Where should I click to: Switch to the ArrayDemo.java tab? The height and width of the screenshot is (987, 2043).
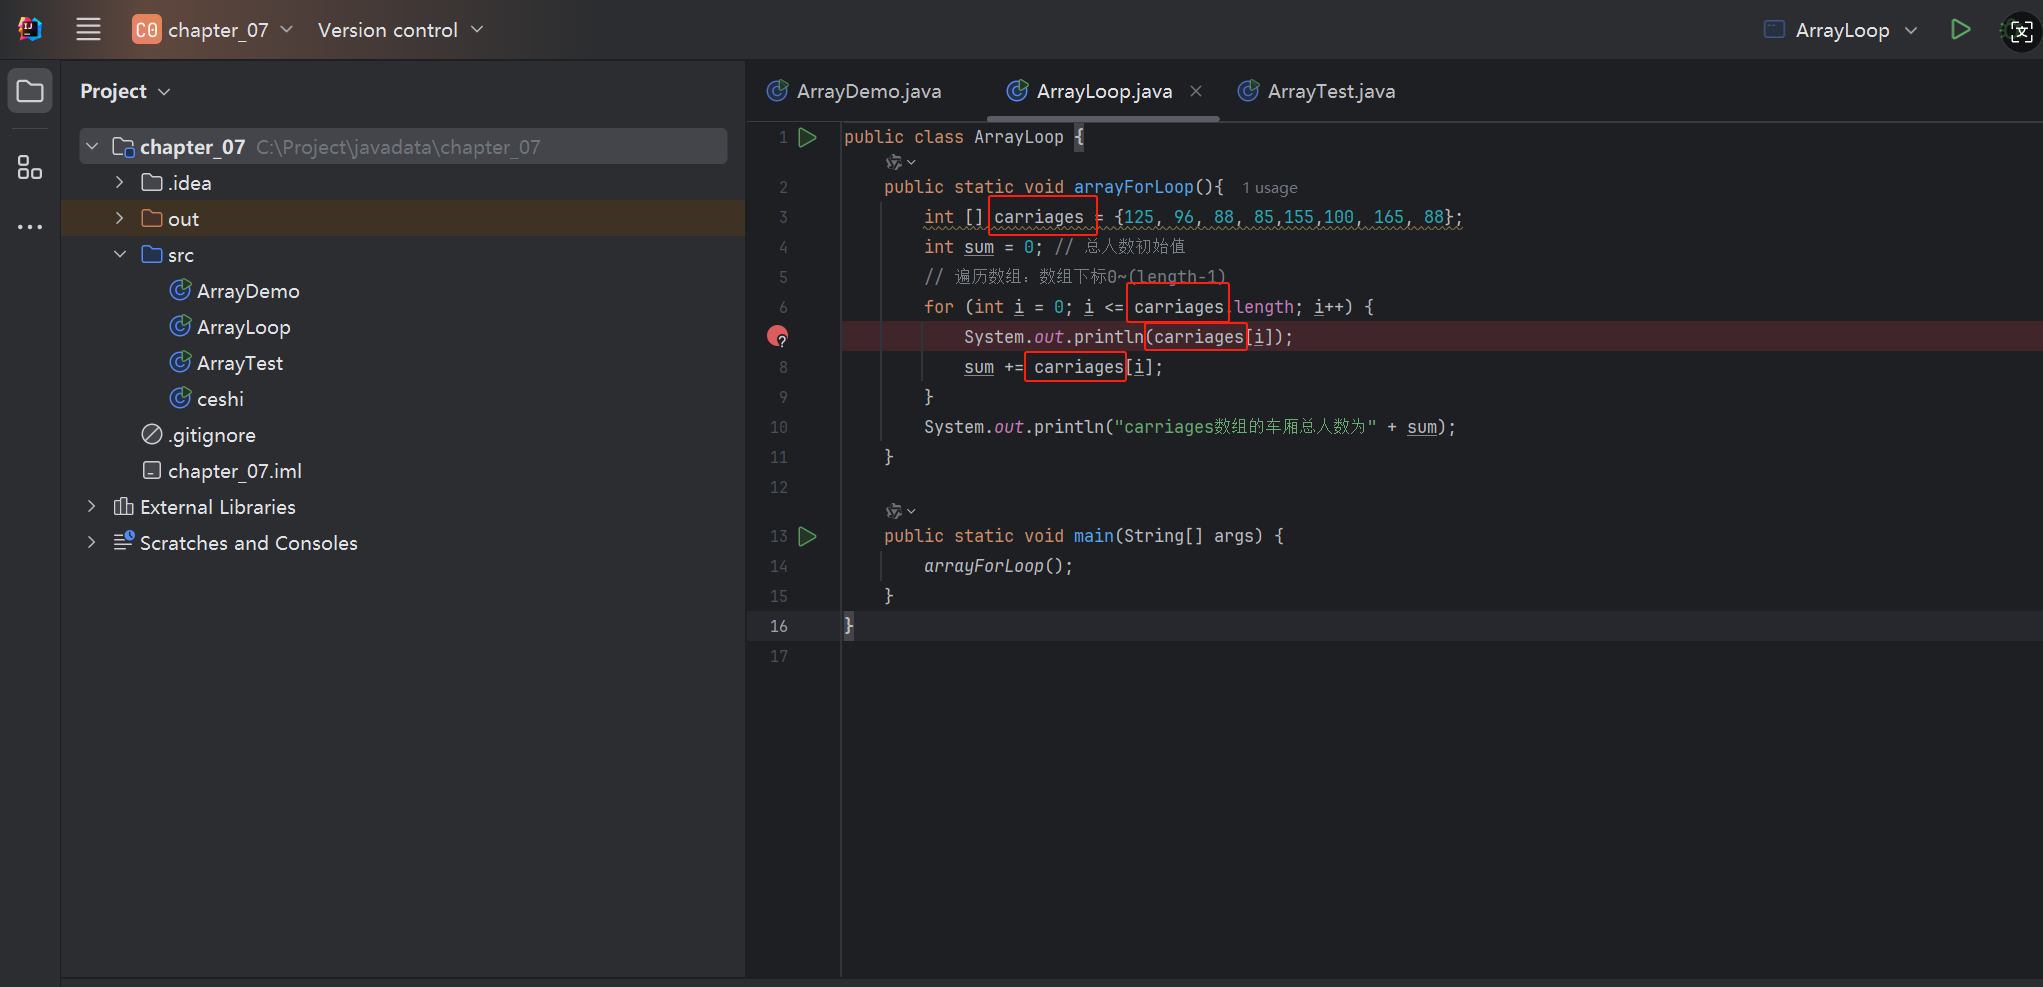click(x=867, y=92)
